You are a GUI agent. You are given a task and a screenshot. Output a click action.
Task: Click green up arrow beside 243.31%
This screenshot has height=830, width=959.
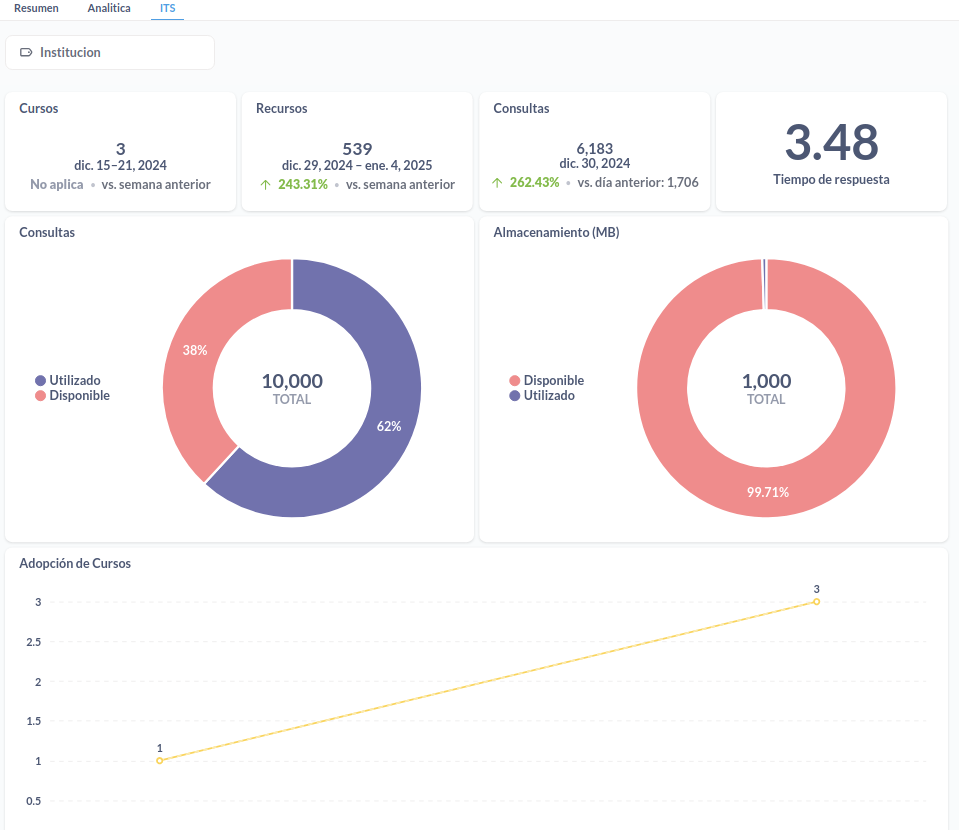tap(265, 185)
